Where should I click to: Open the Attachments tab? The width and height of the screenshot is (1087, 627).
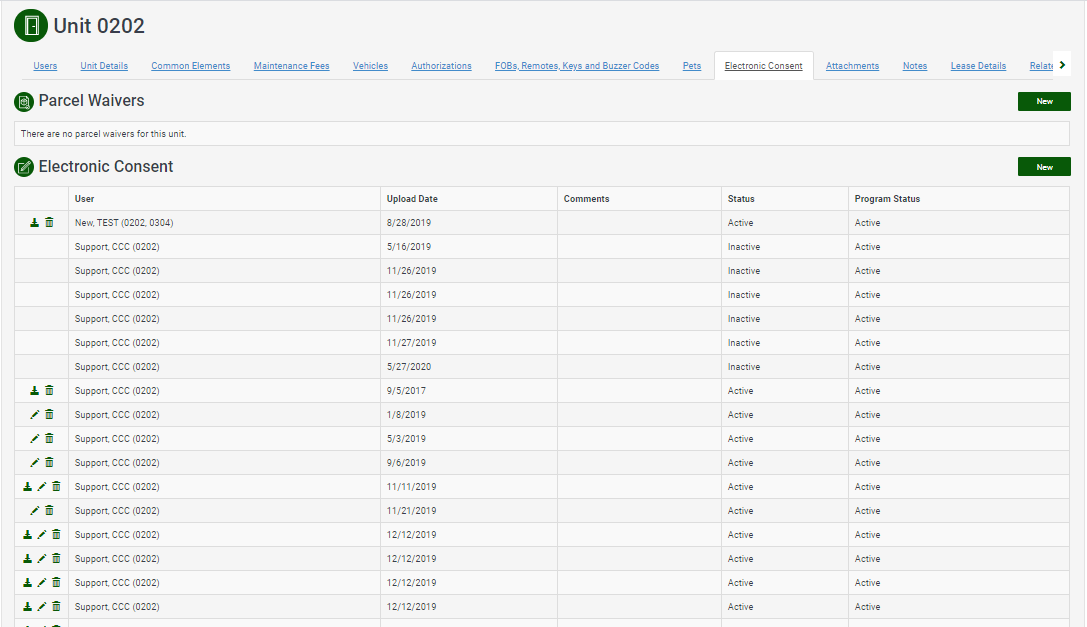pyautogui.click(x=852, y=66)
